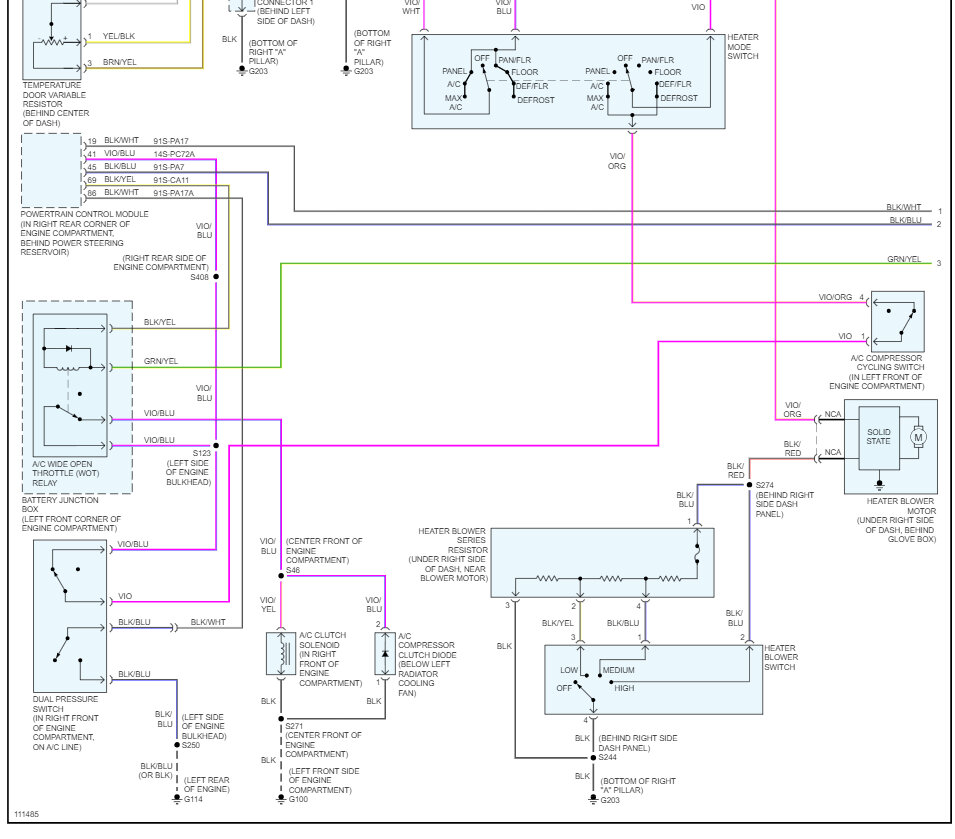Click the DUAL PRESSURE SWITCH label
955x839 pixels.
(x=65, y=704)
